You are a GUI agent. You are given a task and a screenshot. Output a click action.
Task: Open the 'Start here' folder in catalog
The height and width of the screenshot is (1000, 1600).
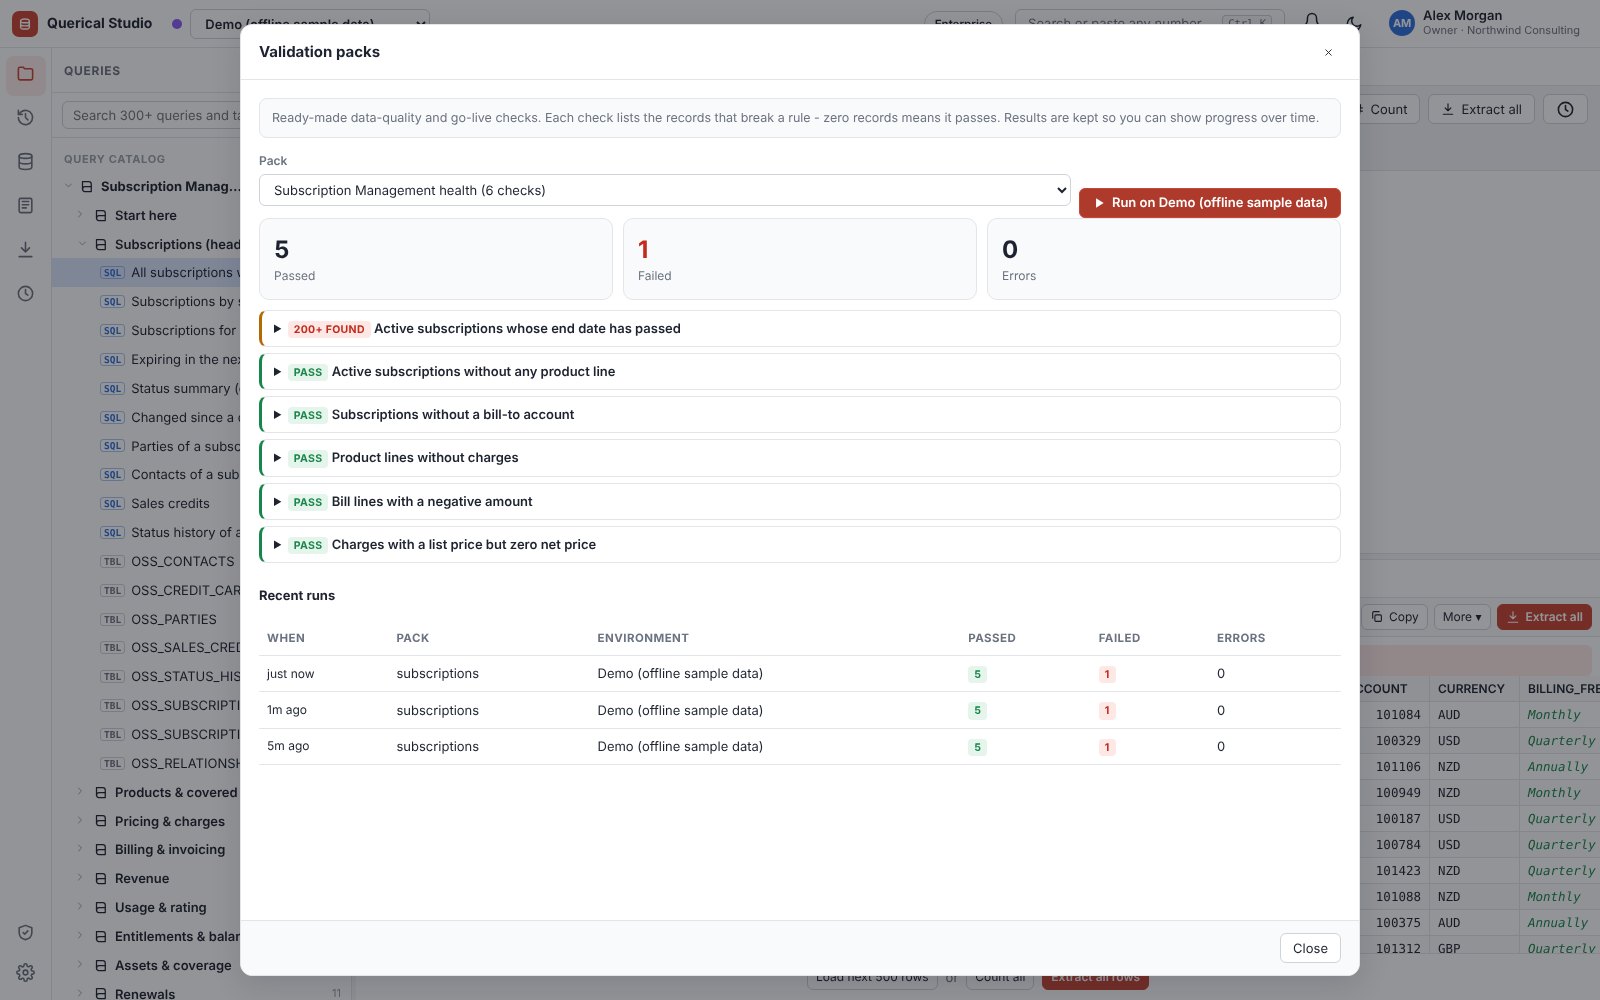pos(145,215)
